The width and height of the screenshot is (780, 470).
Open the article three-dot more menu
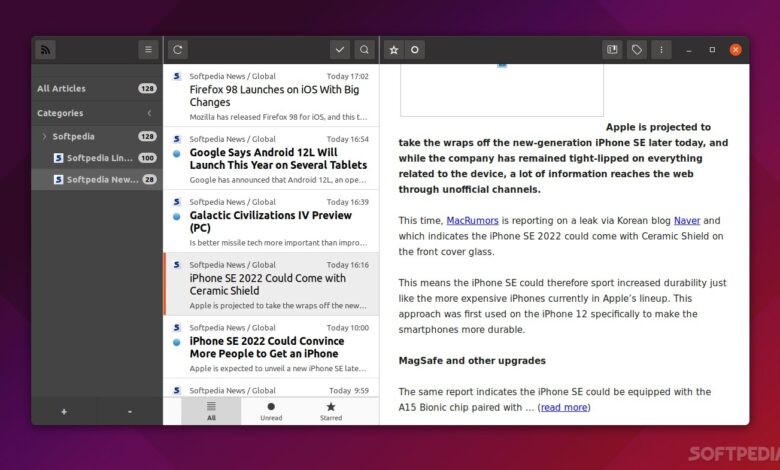[661, 50]
